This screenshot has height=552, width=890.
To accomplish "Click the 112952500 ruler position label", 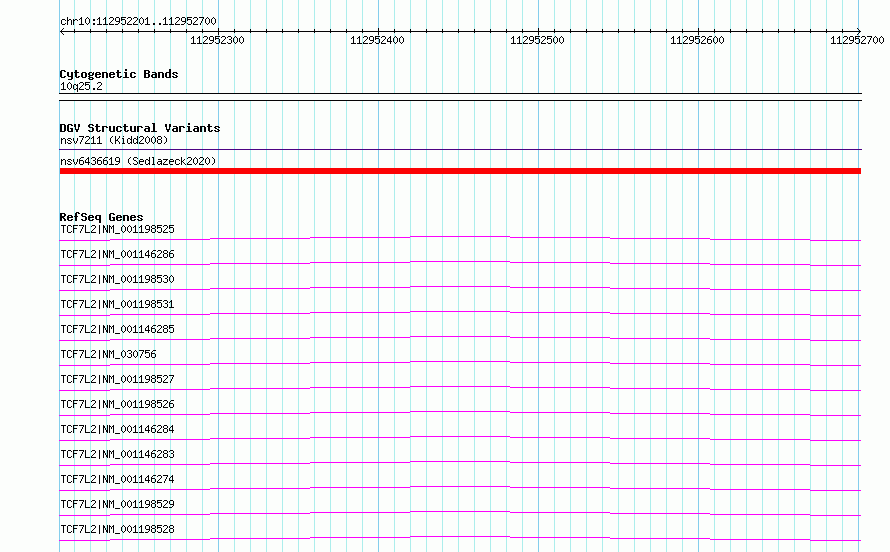I will 537,40.
